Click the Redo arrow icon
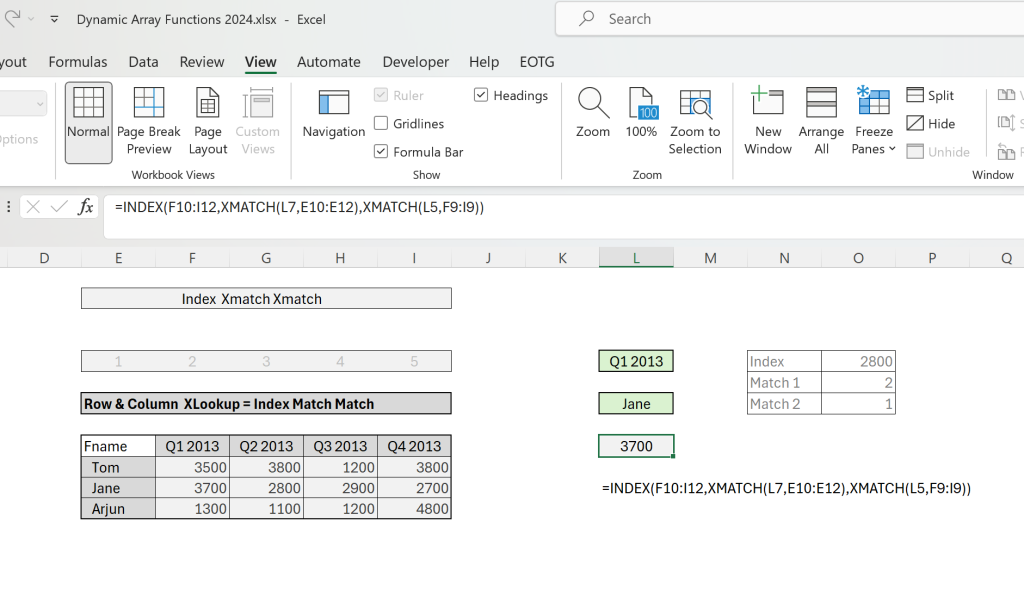Screen dimensions: 1024x615 point(12,19)
